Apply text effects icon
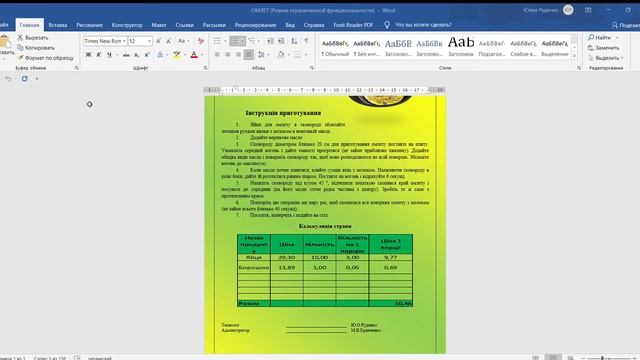The width and height of the screenshot is (640, 360). tap(160, 55)
